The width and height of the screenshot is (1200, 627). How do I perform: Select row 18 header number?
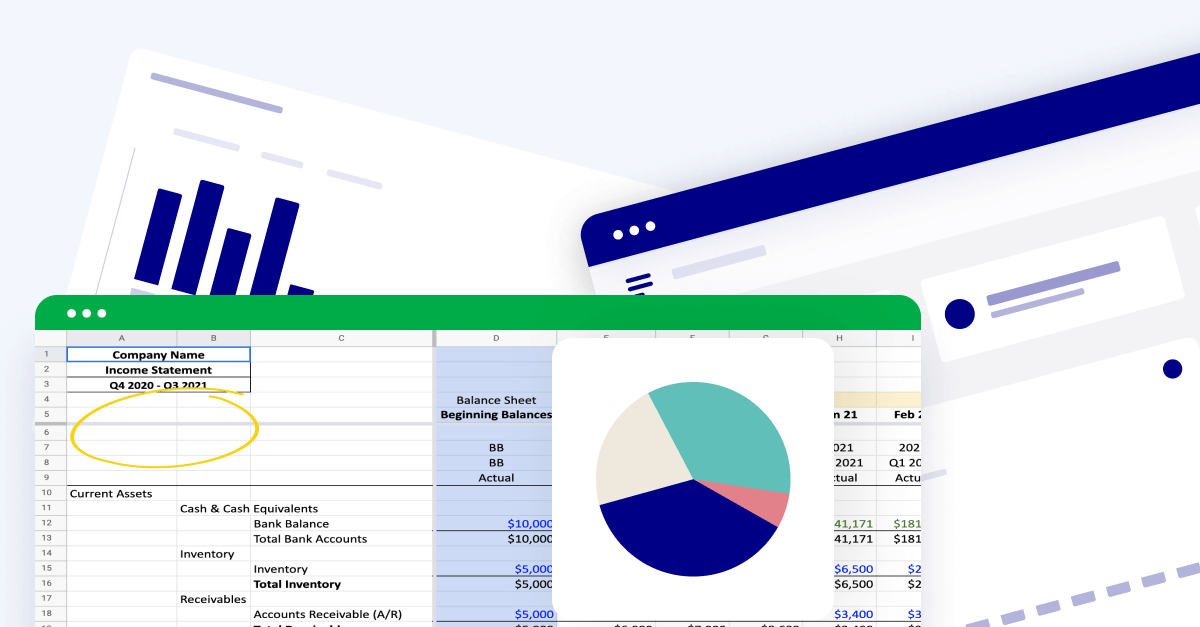point(47,614)
